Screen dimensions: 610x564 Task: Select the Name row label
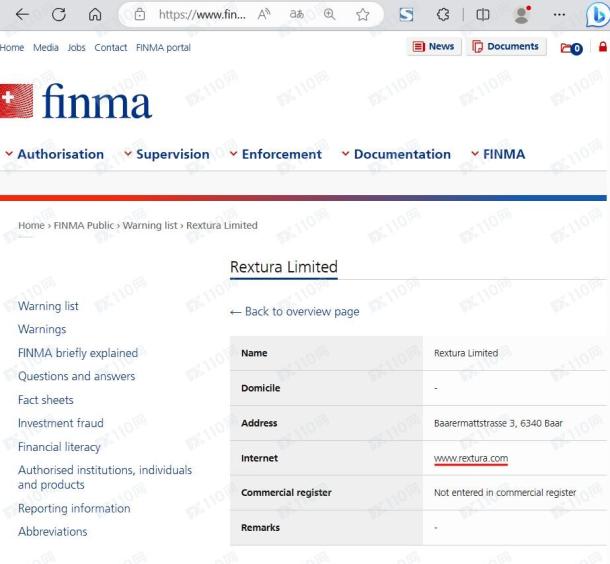pyautogui.click(x=254, y=353)
